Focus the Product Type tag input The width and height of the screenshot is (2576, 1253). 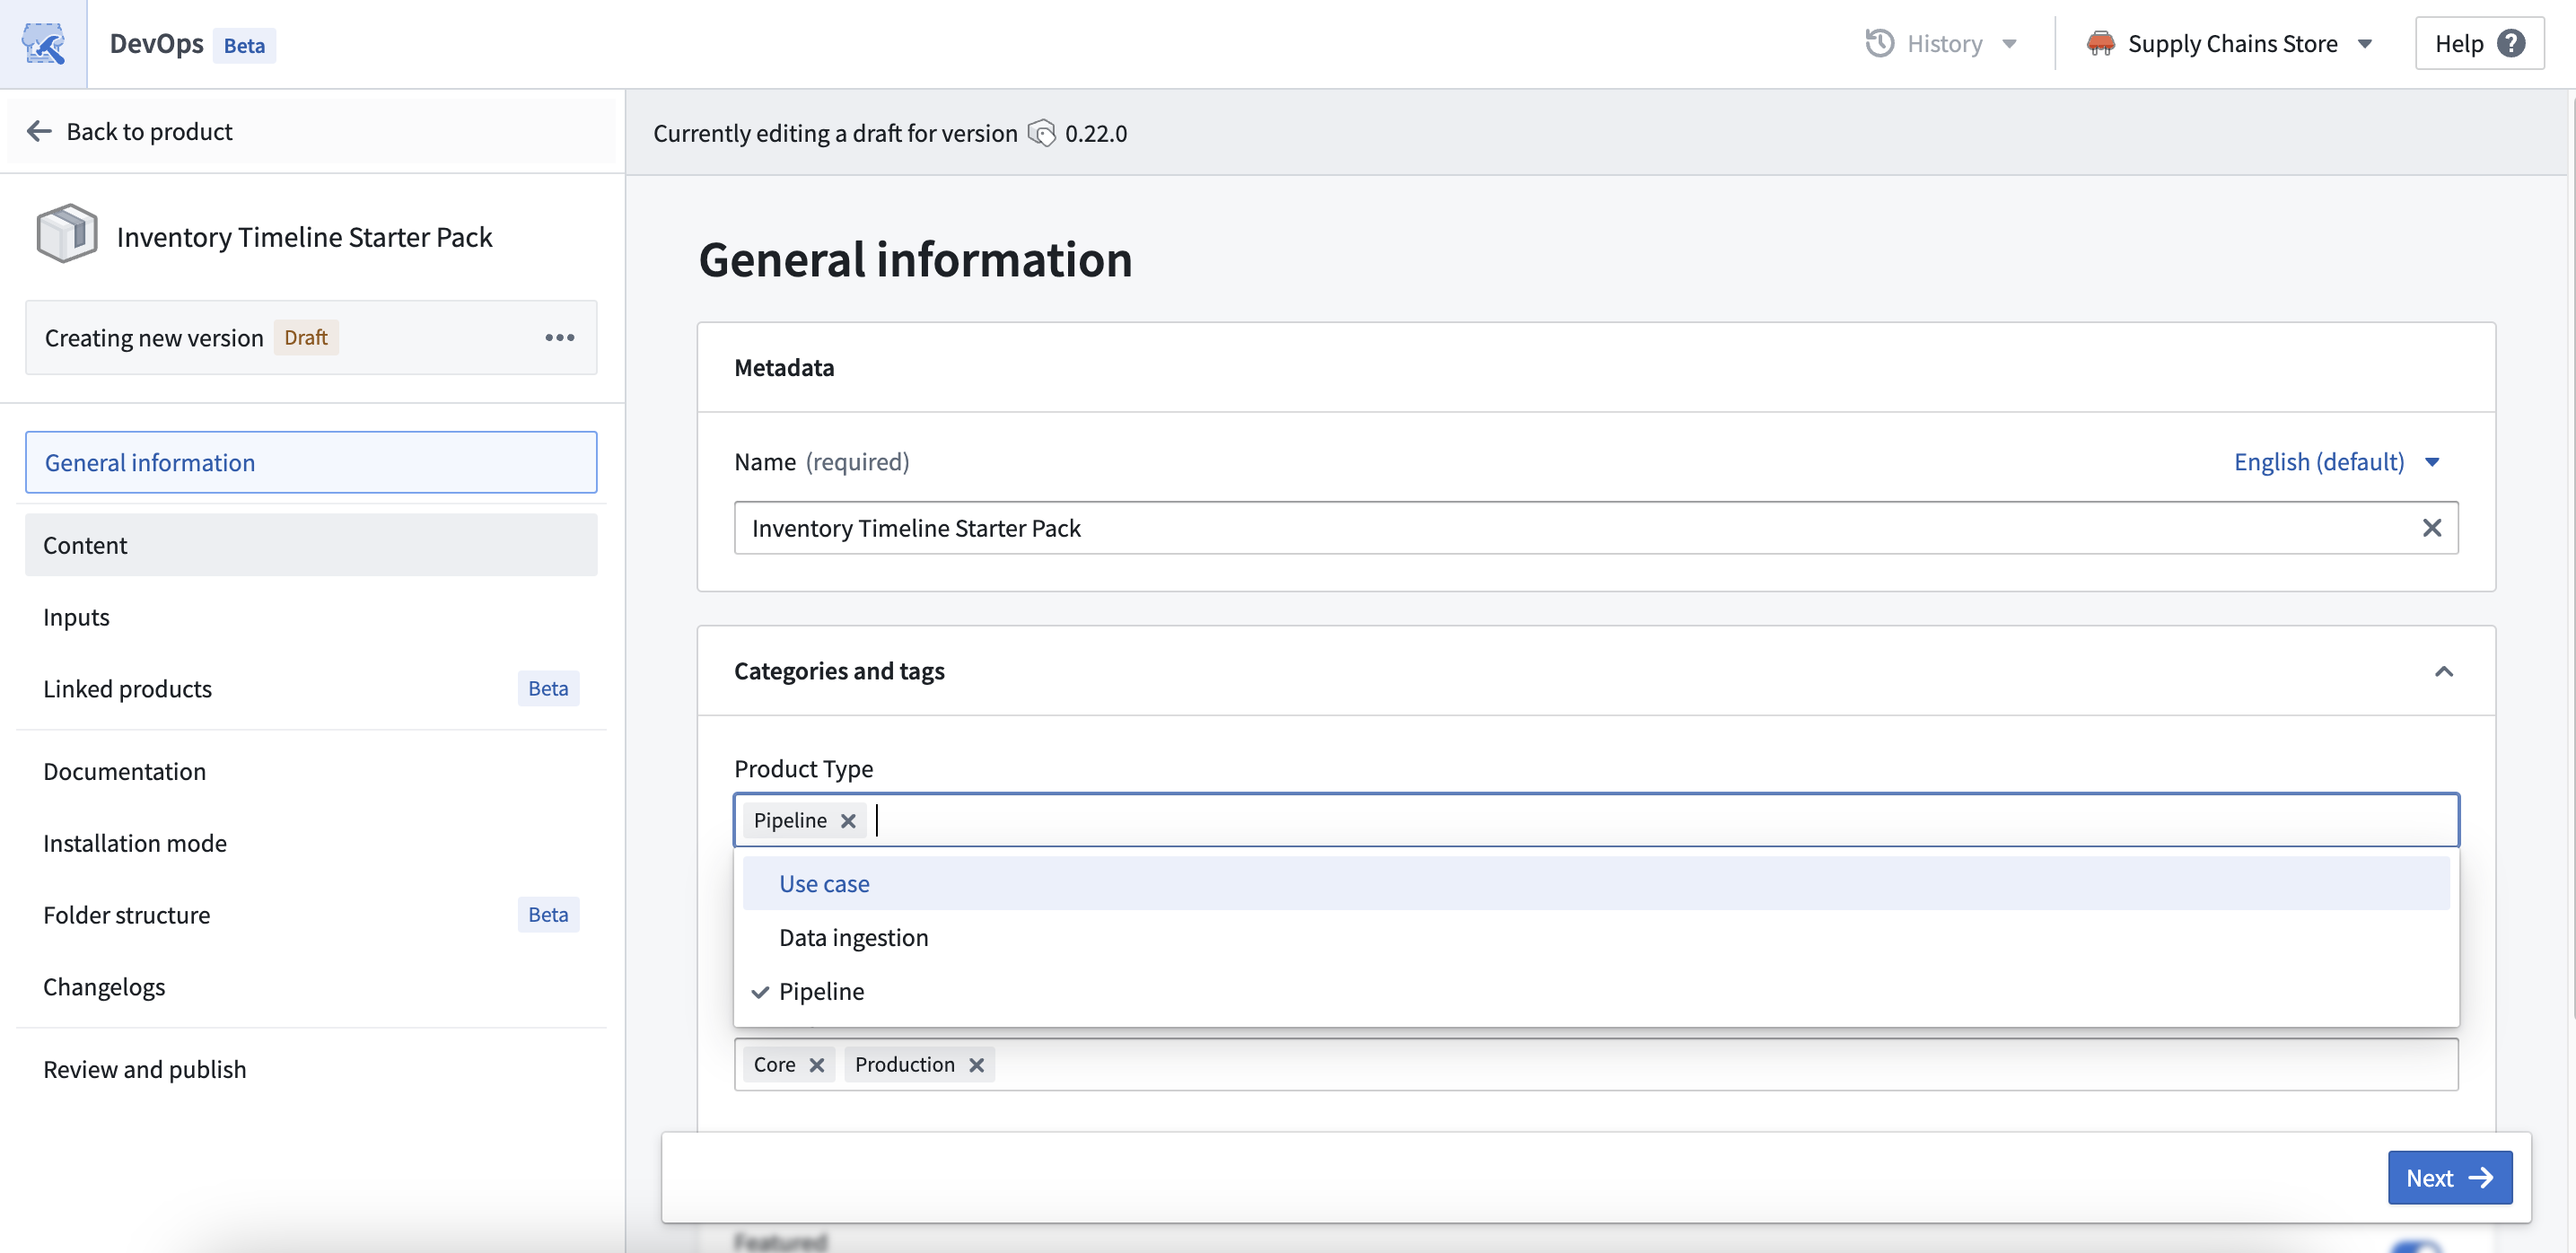[1596, 821]
